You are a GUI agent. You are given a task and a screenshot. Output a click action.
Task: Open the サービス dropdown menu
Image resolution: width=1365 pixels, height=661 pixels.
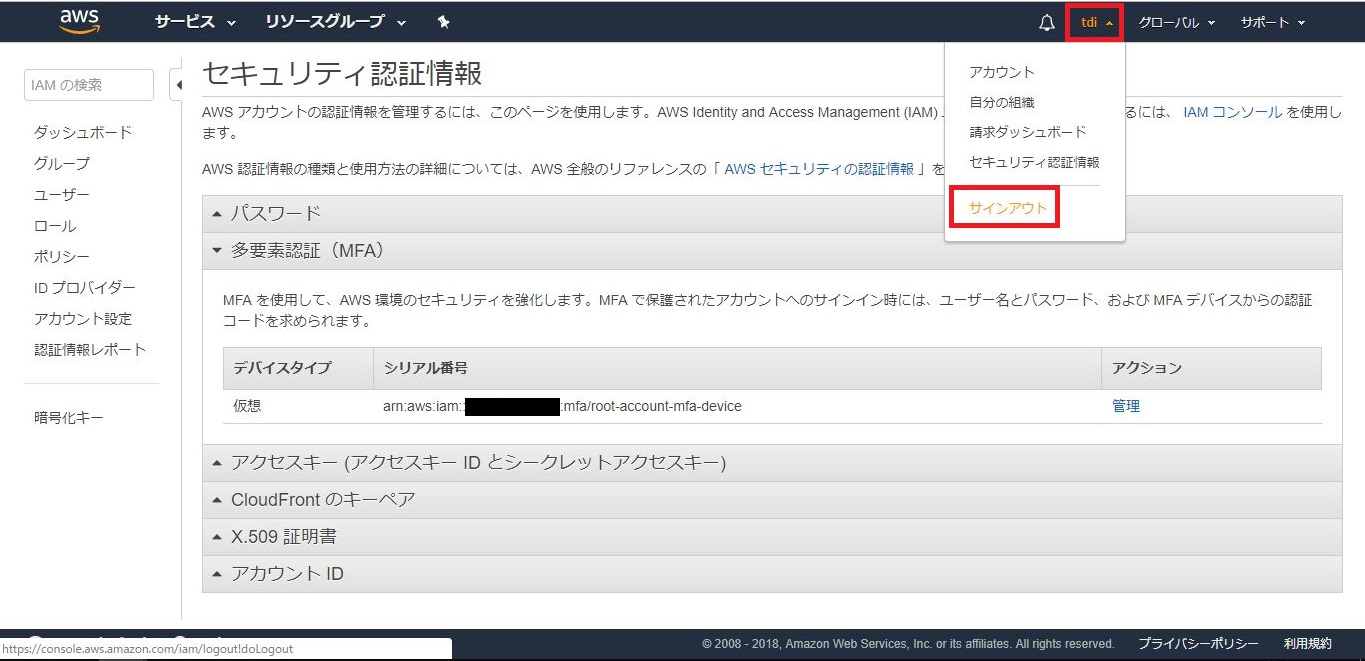tap(195, 22)
